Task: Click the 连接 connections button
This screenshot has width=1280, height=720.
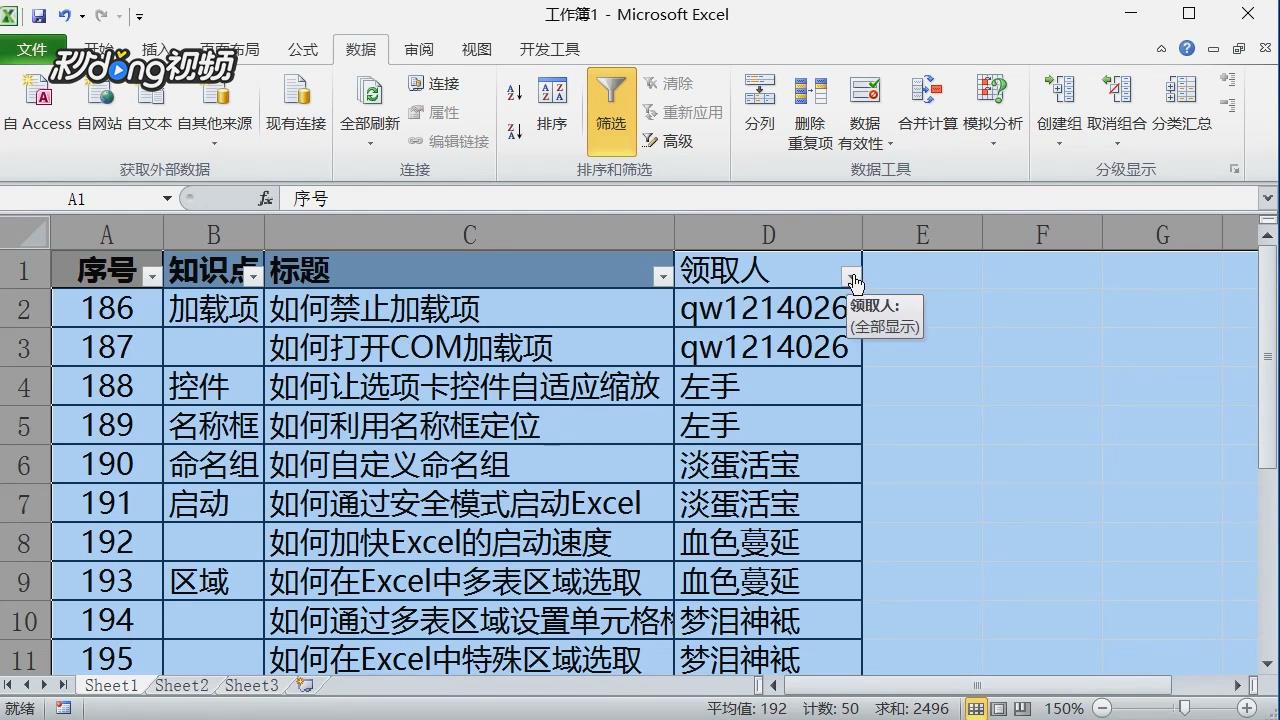Action: [434, 84]
